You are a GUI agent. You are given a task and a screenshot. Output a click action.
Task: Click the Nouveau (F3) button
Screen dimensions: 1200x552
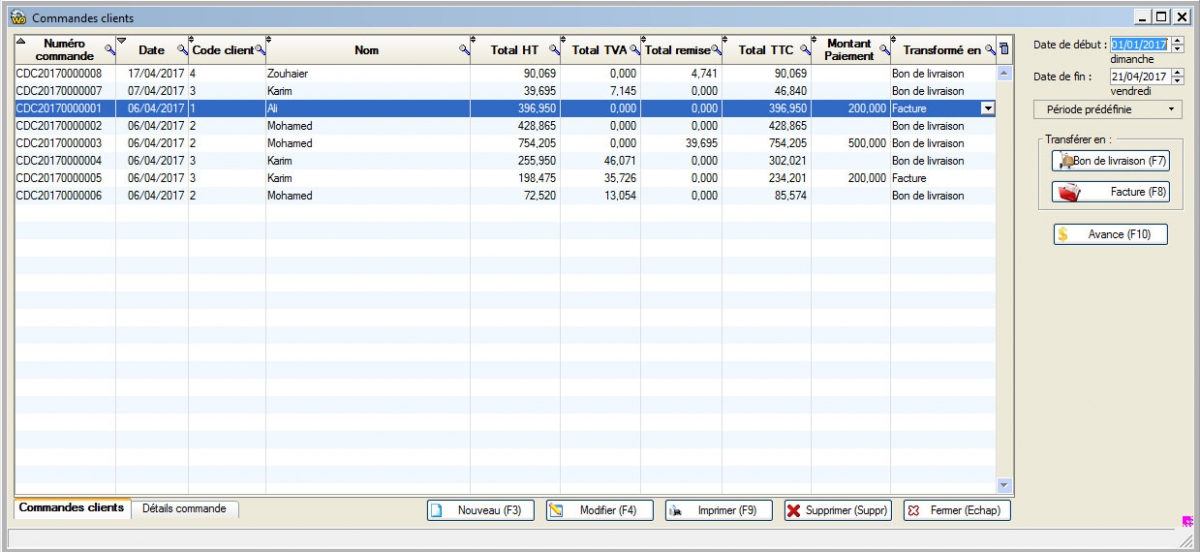pyautogui.click(x=481, y=510)
